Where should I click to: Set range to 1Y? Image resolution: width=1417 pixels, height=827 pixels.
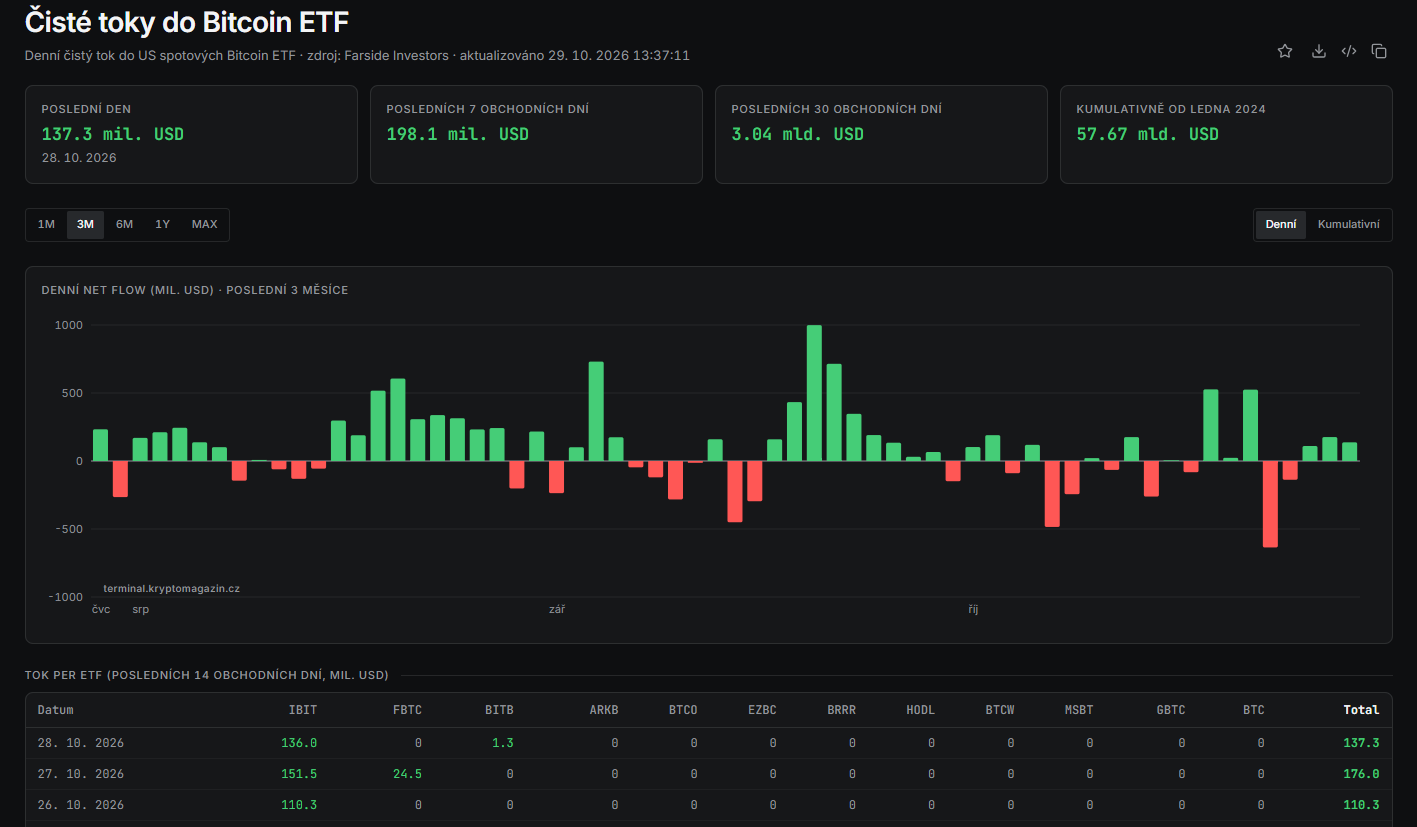click(x=162, y=224)
